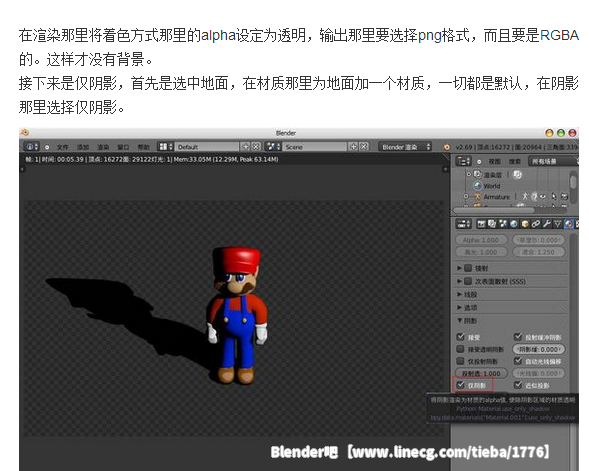Select the Material sphere tab icon
The width and height of the screenshot is (589, 471).
click(569, 224)
